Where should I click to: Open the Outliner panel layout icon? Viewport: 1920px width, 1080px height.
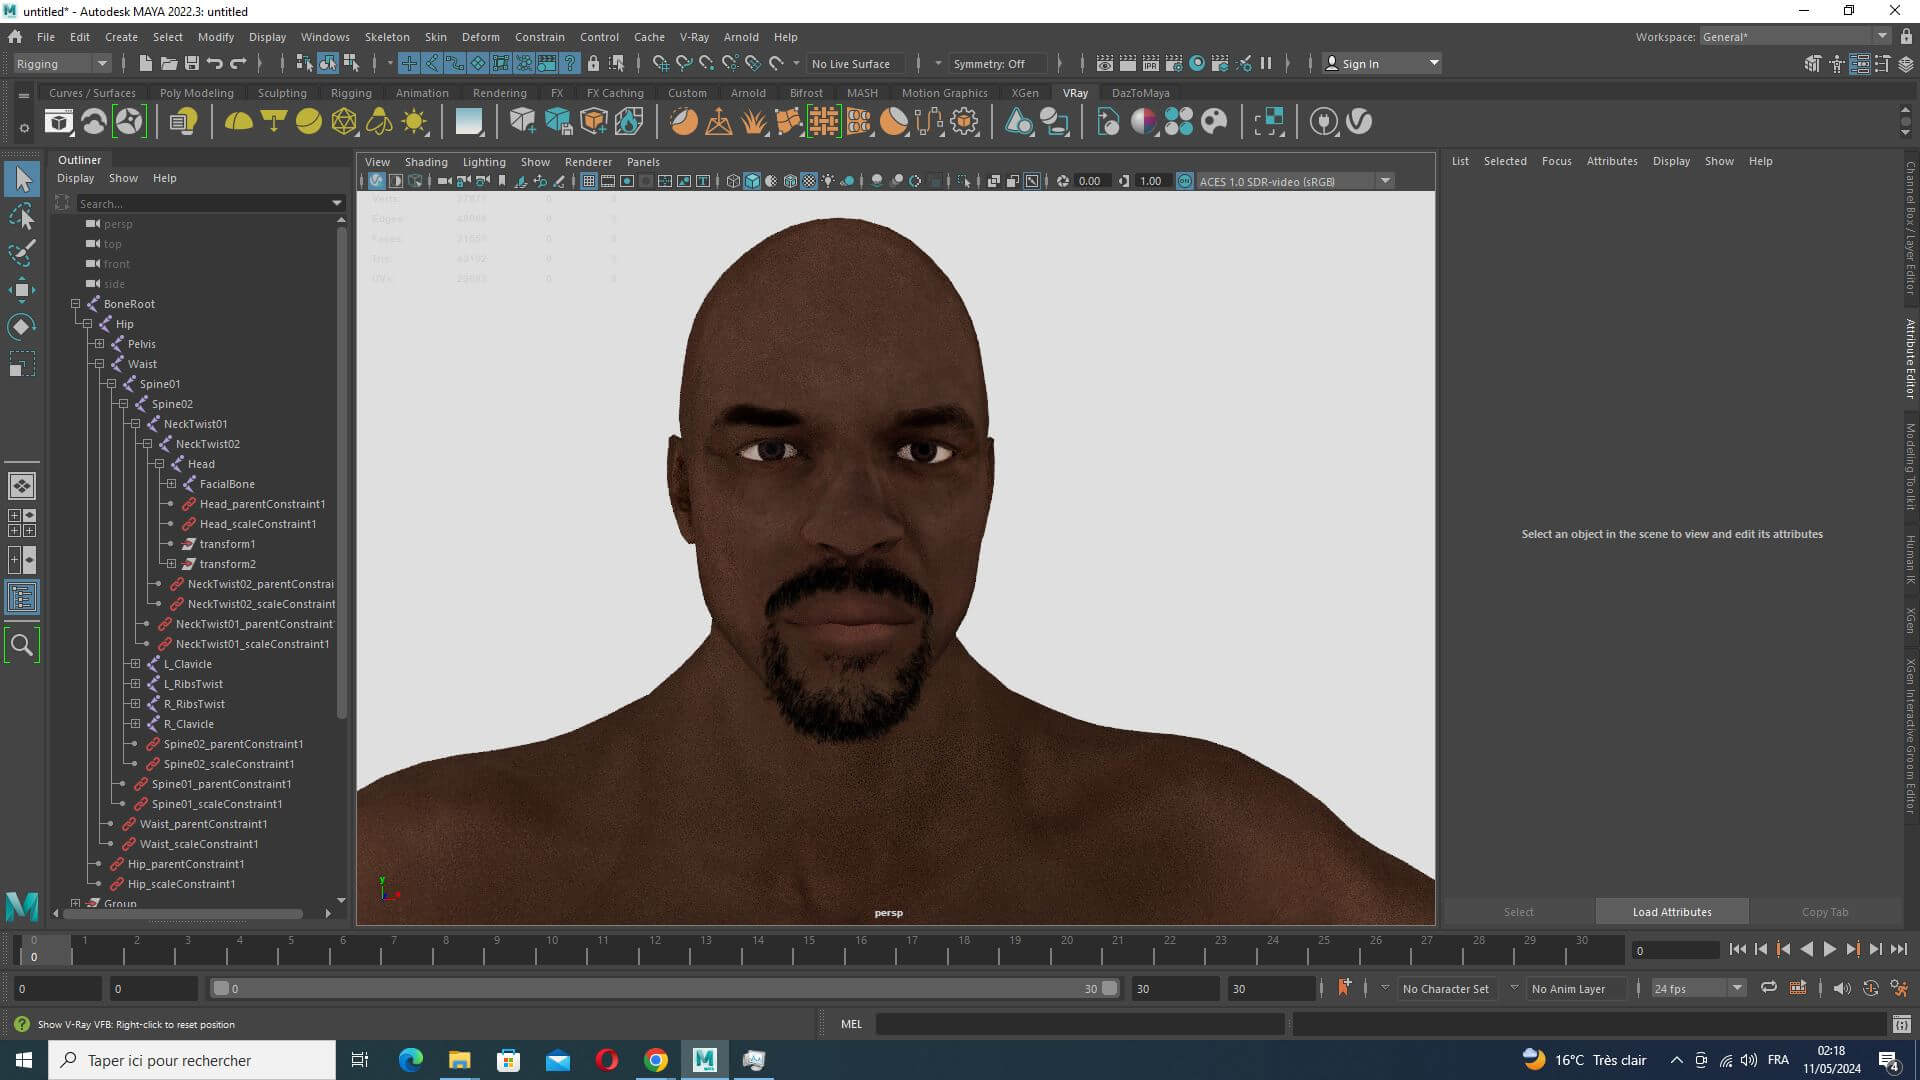22,598
